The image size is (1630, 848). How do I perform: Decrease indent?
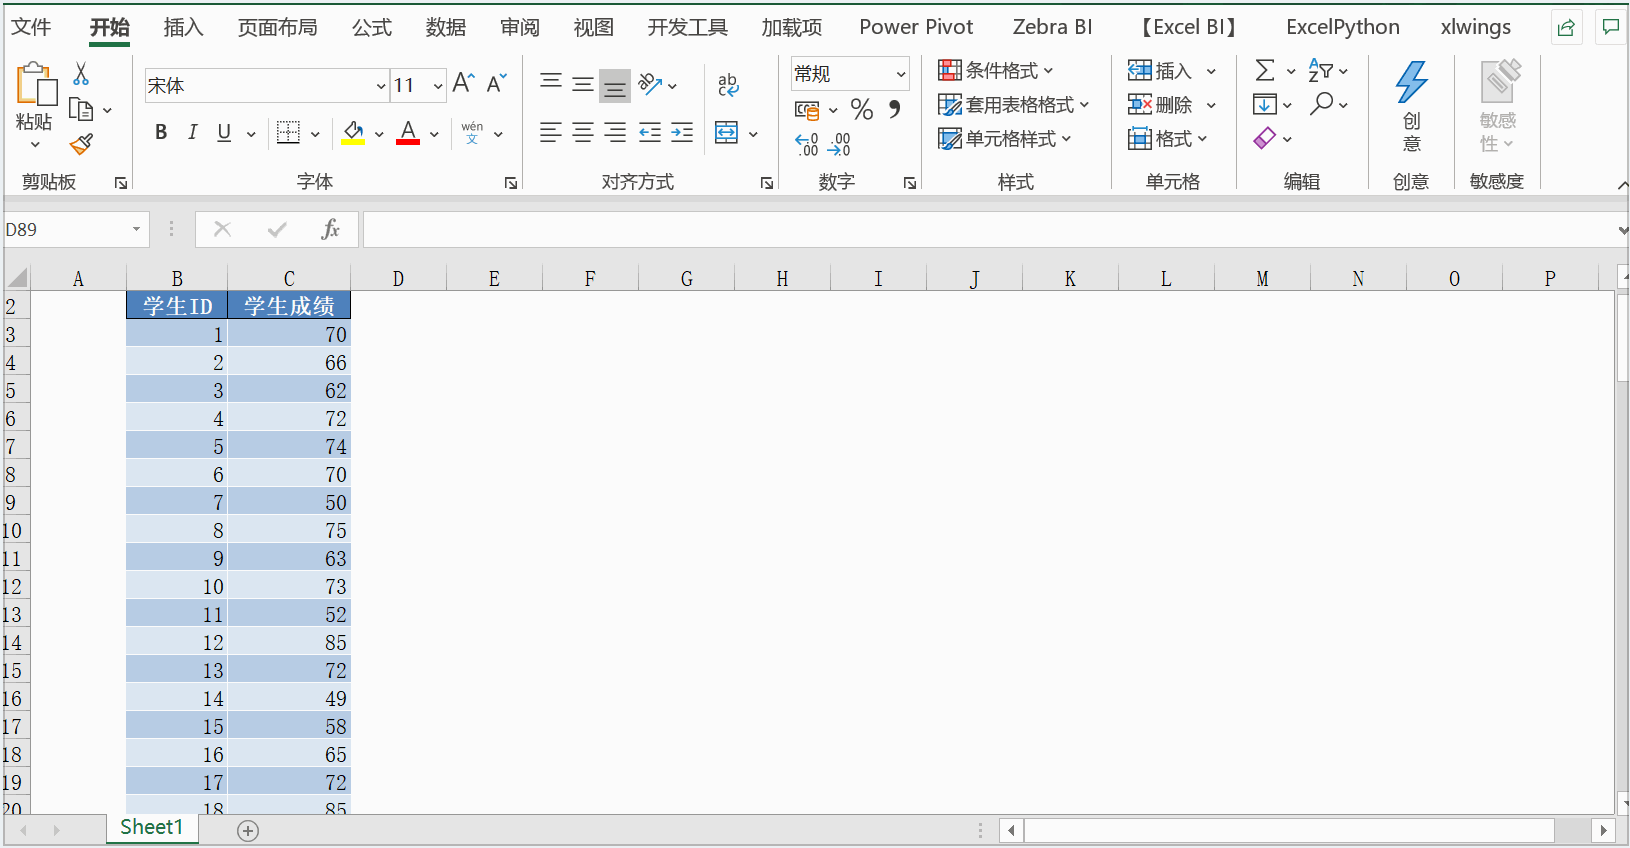click(x=650, y=132)
